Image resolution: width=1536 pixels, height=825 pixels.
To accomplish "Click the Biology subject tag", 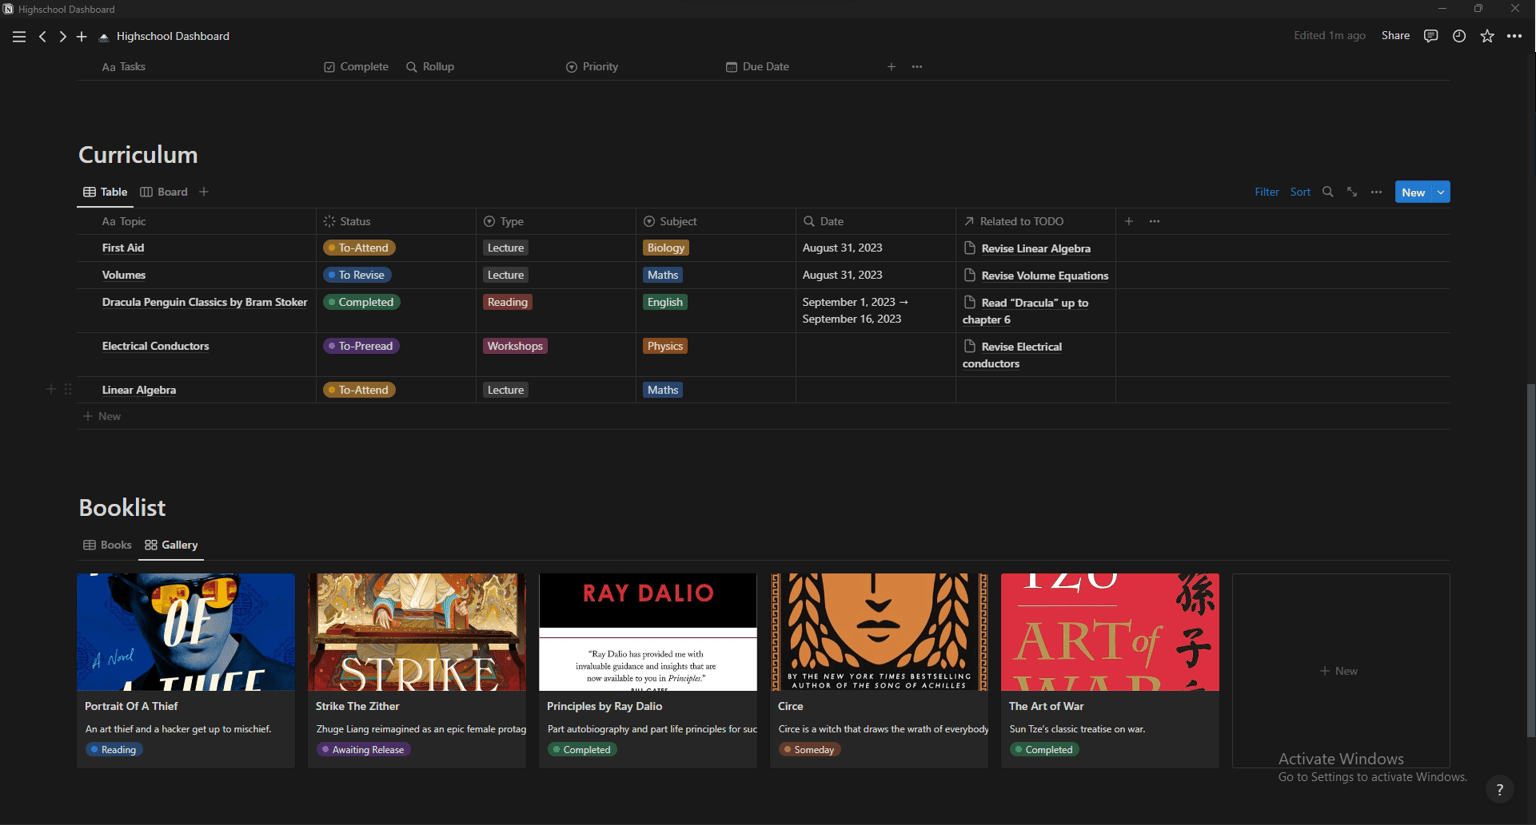I will tap(666, 248).
